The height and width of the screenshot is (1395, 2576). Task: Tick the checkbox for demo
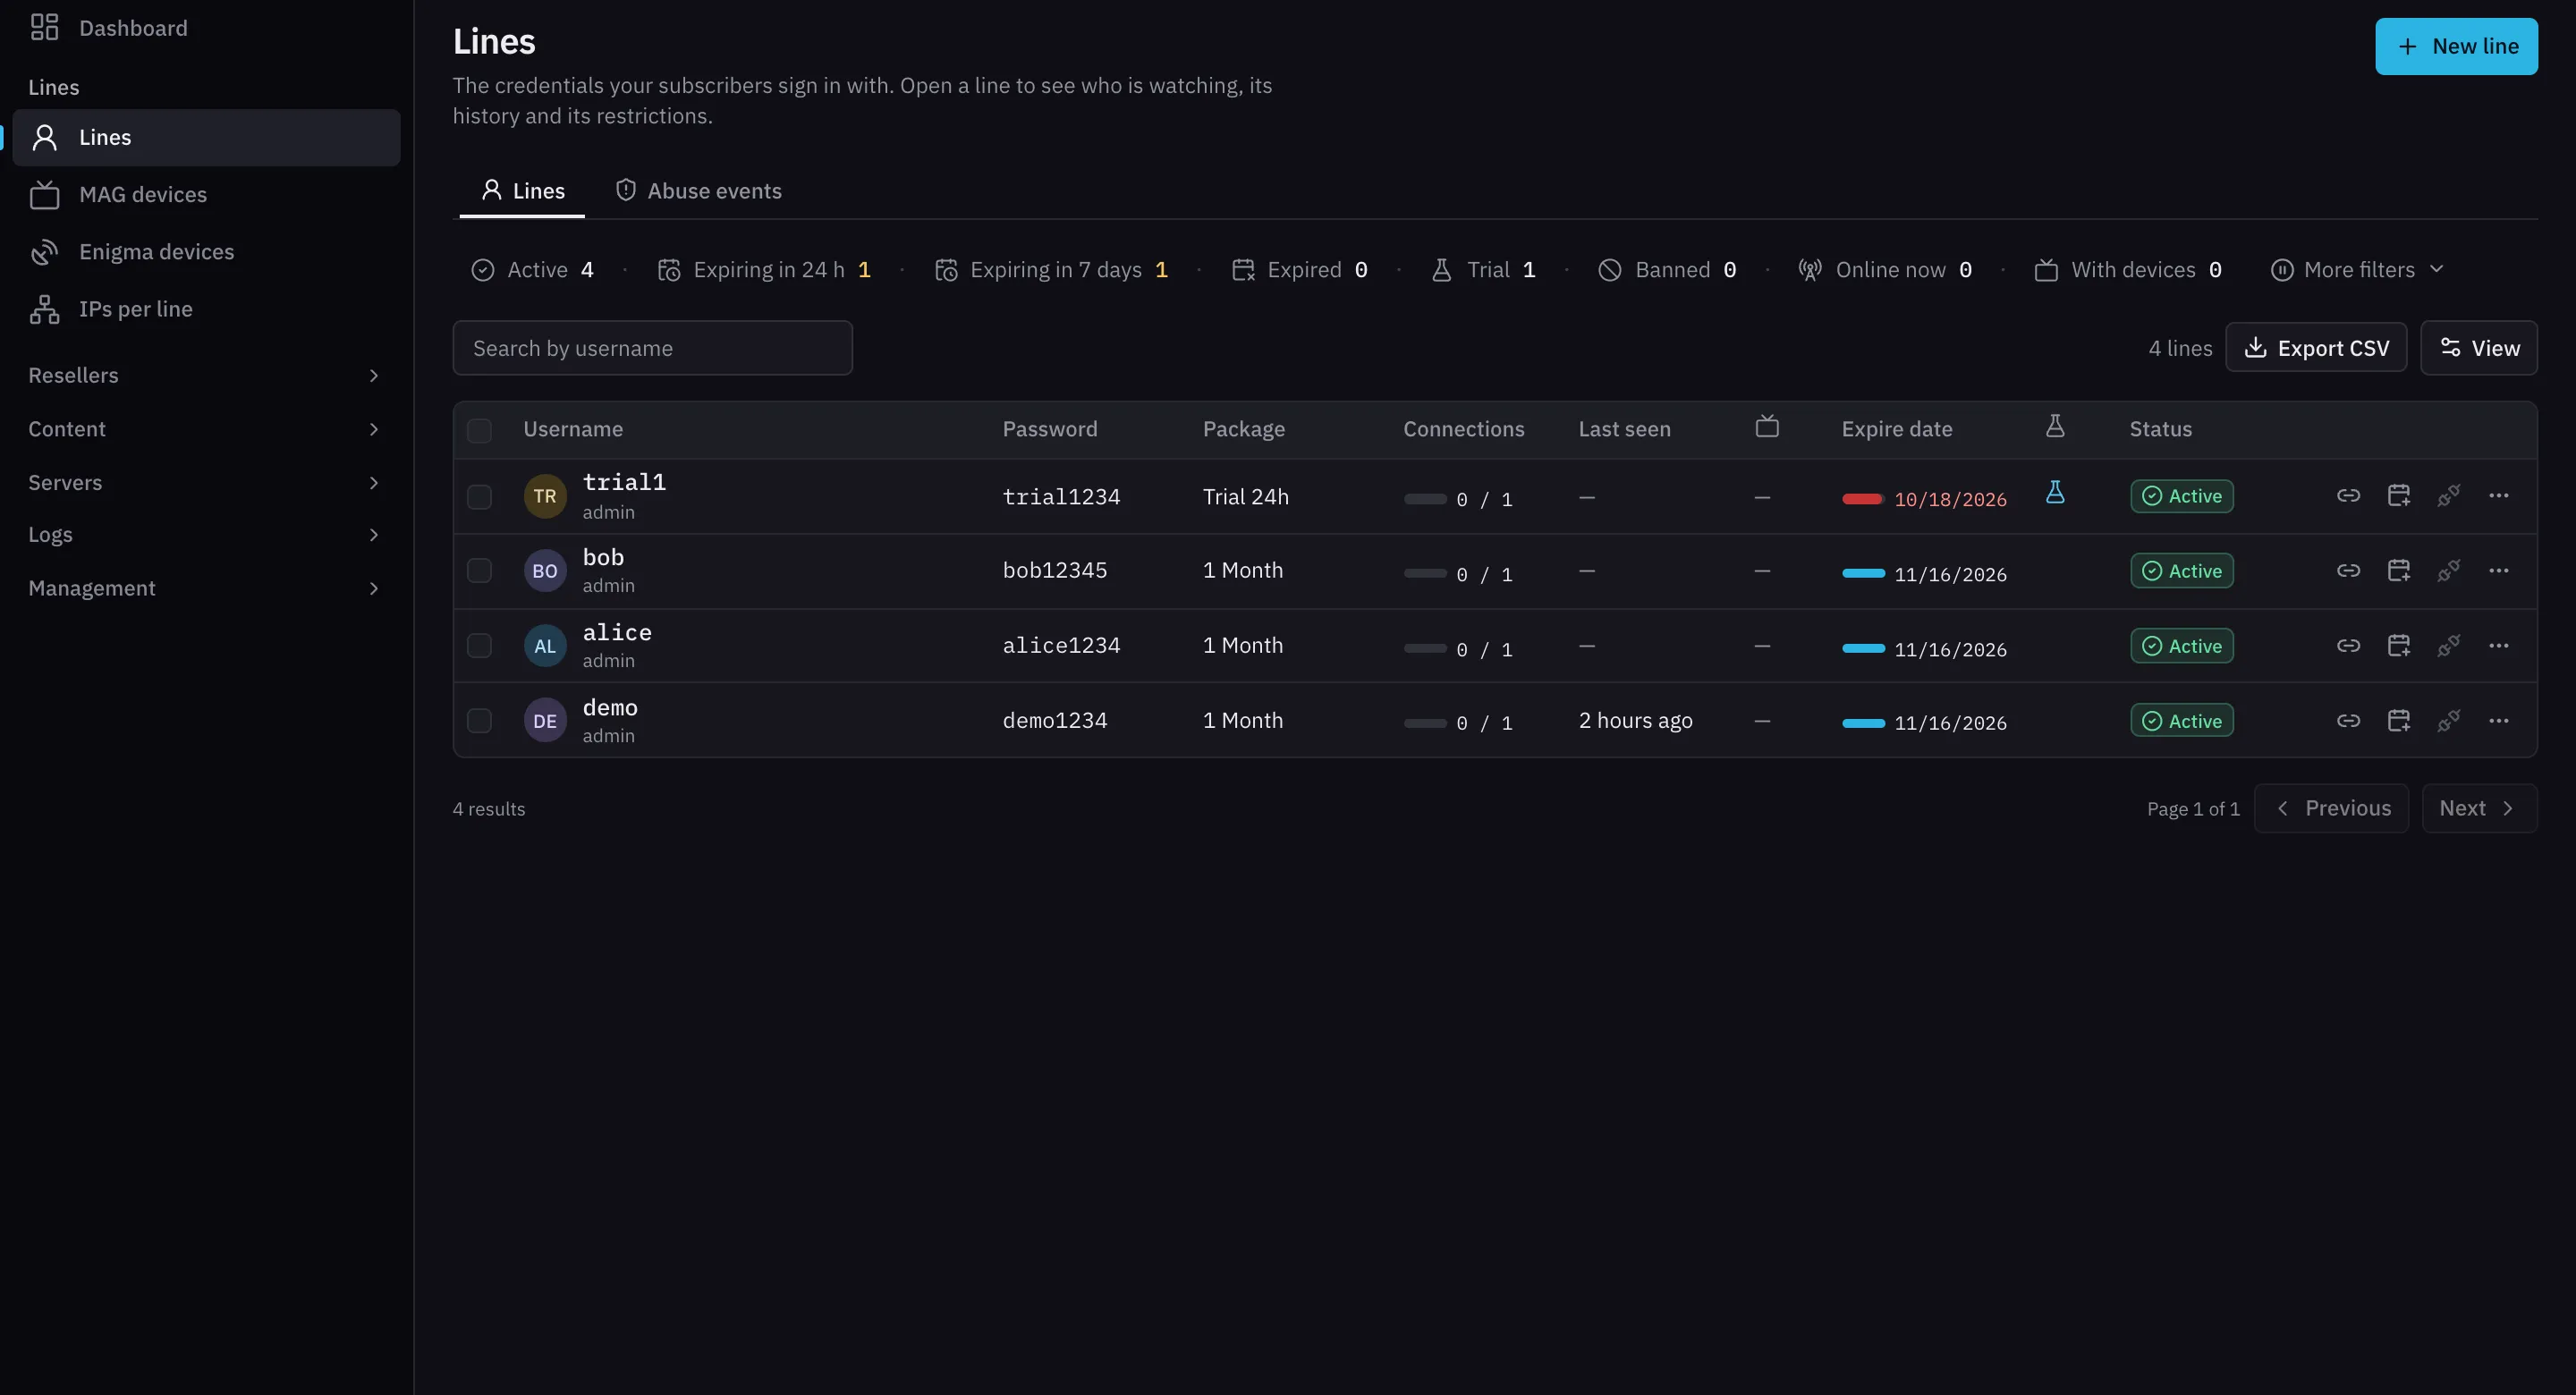(479, 721)
